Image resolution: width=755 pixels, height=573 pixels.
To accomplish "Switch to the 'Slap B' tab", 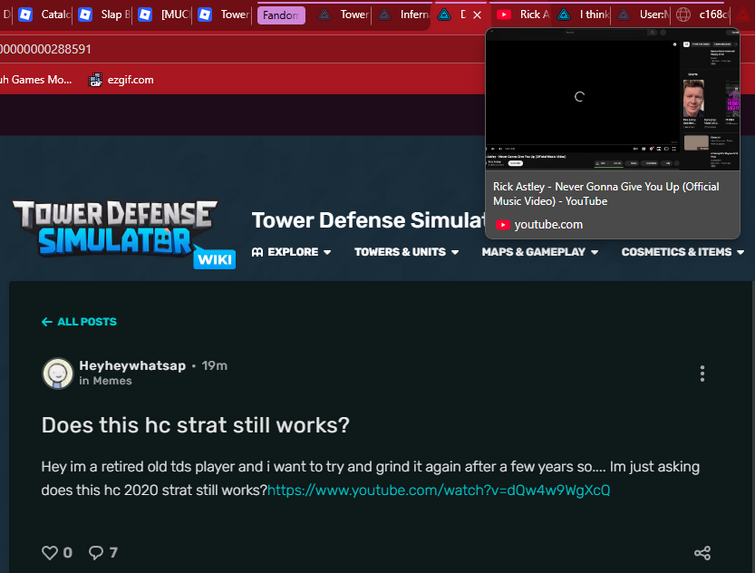I will tap(104, 14).
